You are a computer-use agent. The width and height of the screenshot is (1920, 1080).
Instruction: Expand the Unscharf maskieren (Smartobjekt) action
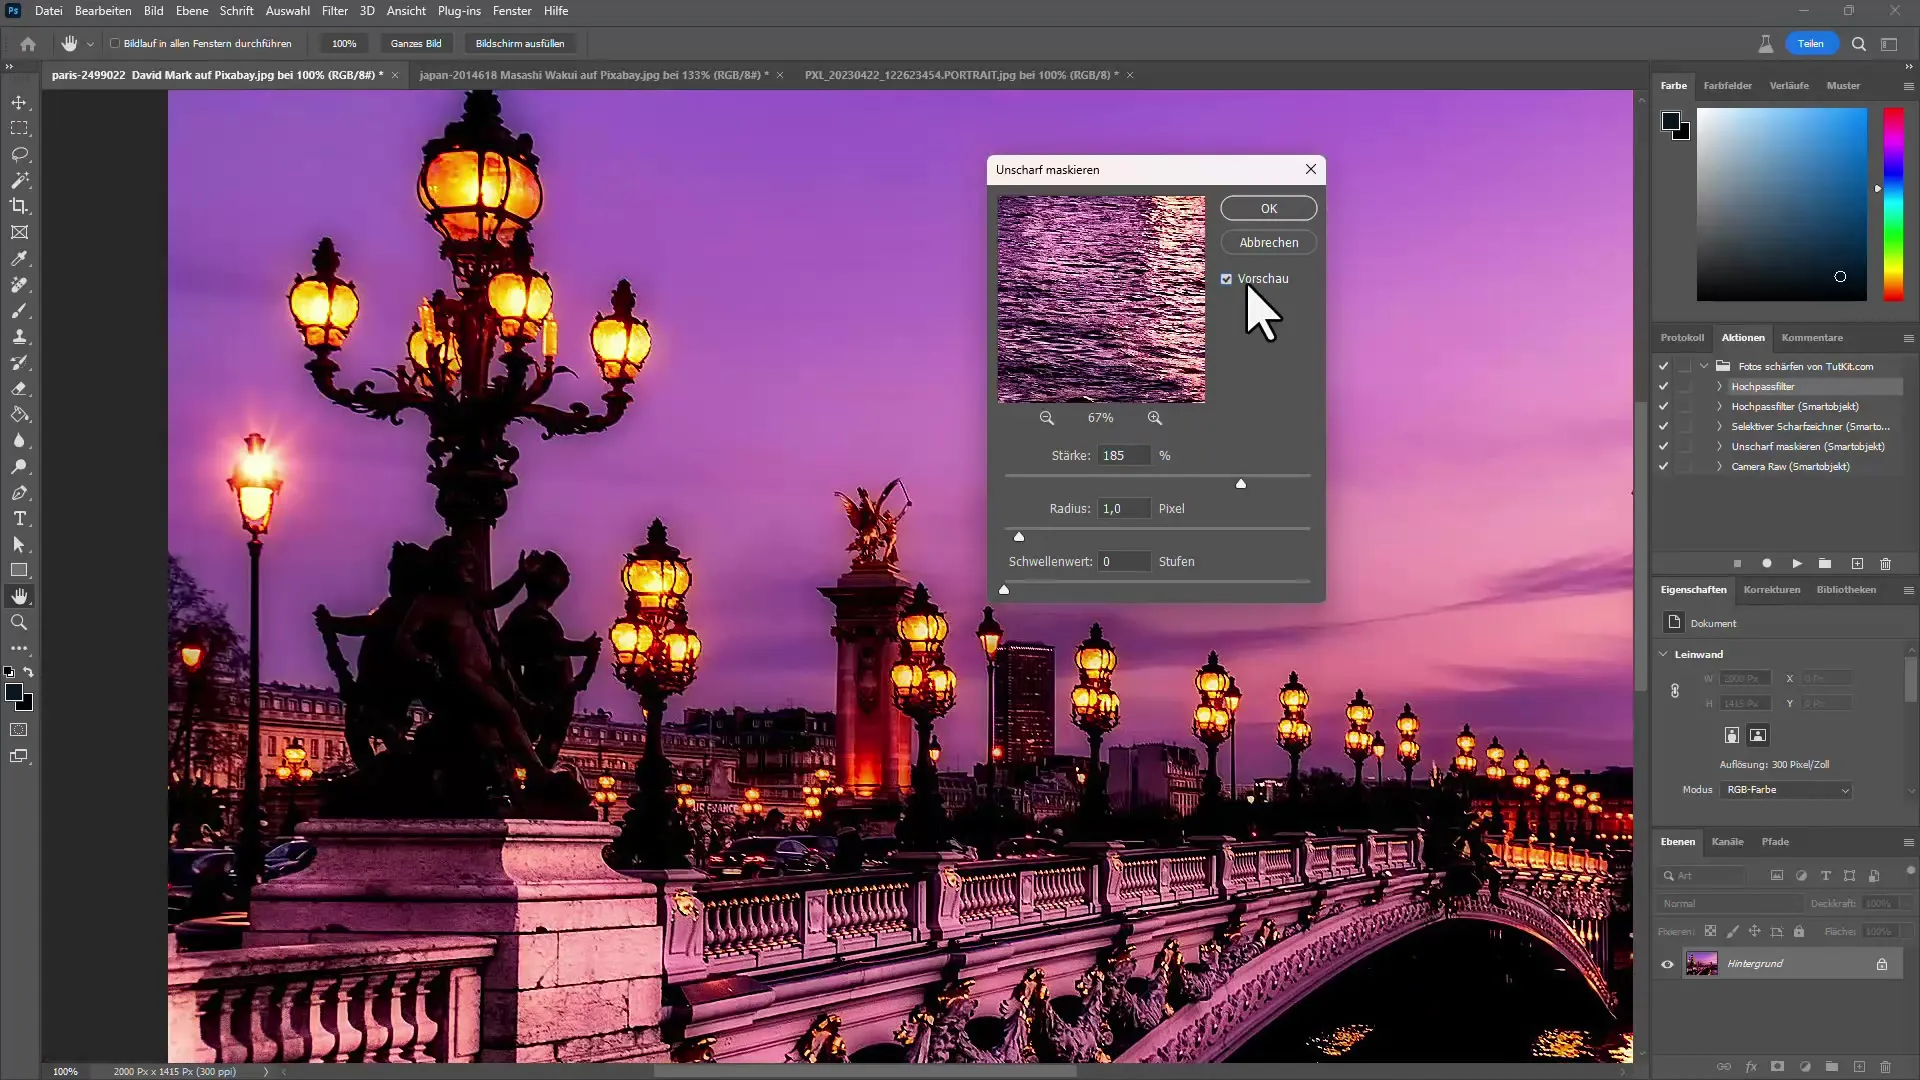[1719, 447]
